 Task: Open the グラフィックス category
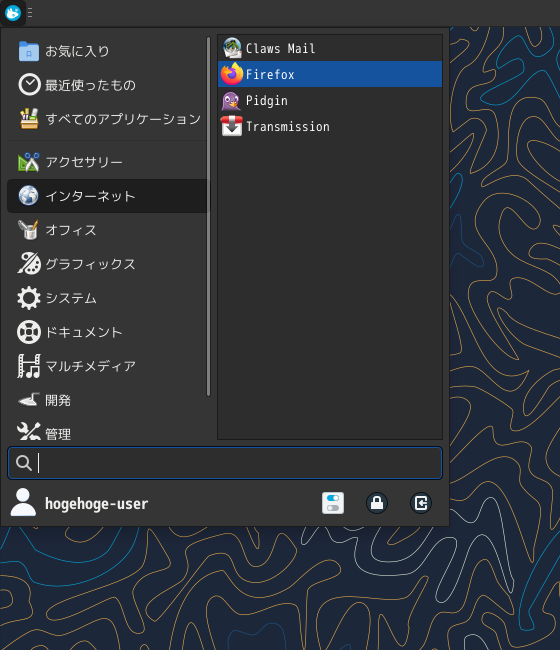pos(107,264)
